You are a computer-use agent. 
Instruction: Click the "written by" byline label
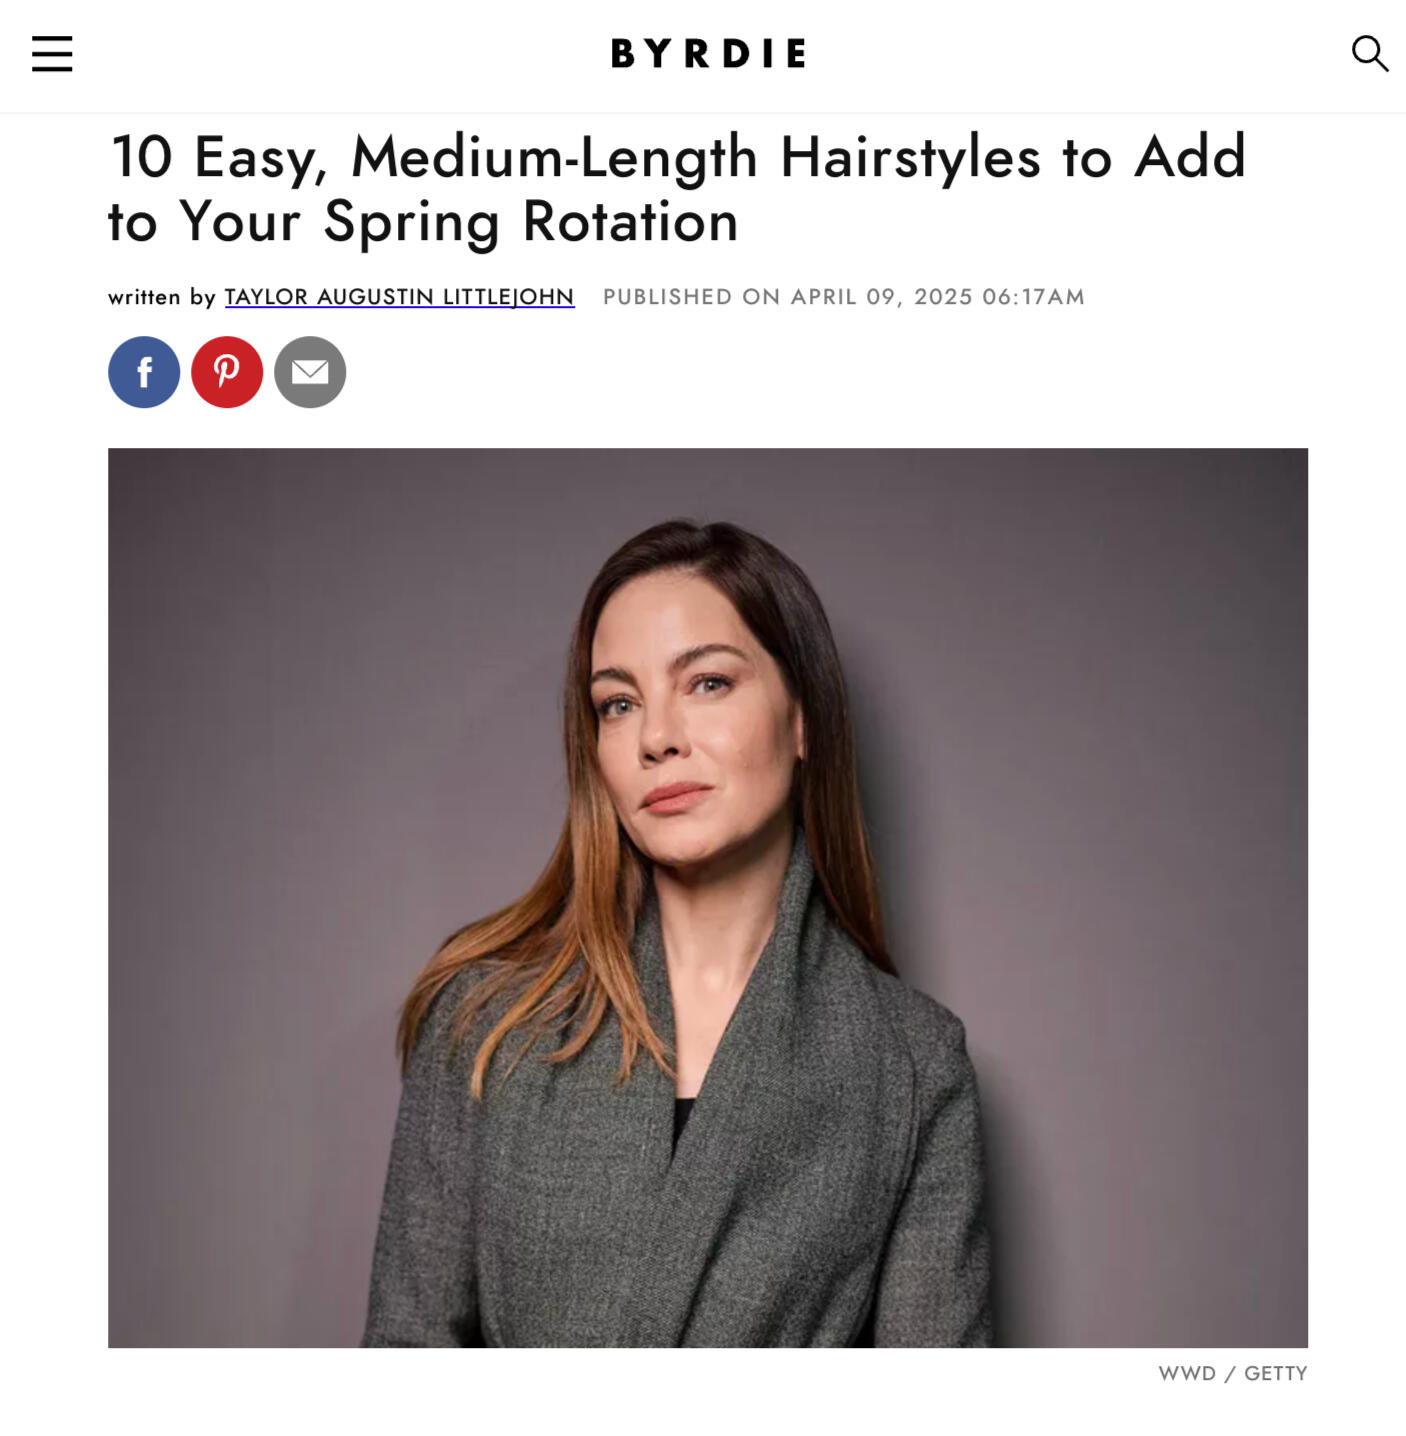(162, 297)
